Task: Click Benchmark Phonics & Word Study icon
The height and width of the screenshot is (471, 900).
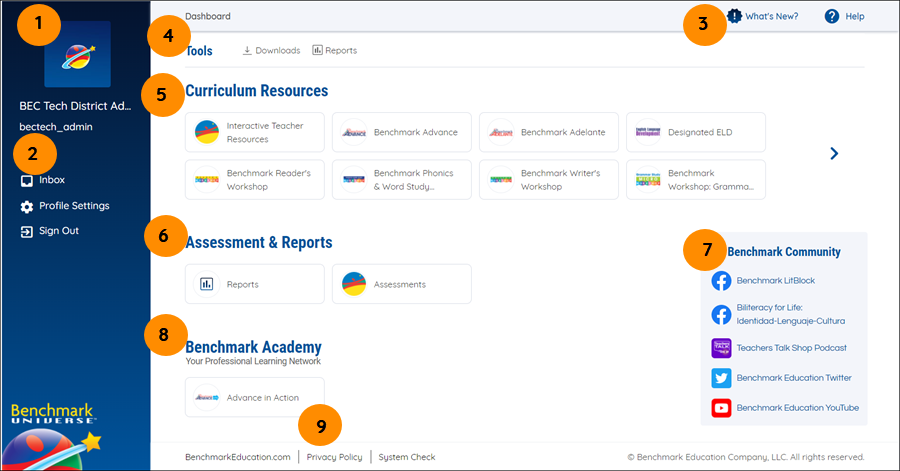Action: point(354,180)
